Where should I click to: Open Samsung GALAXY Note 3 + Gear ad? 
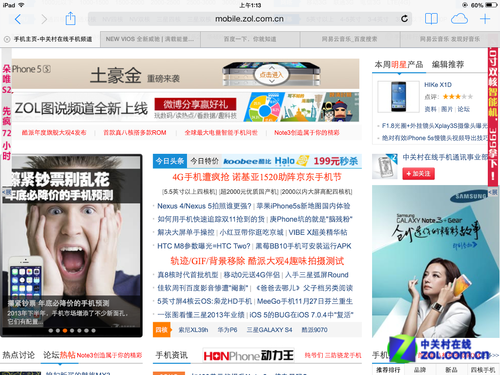[x=436, y=262]
